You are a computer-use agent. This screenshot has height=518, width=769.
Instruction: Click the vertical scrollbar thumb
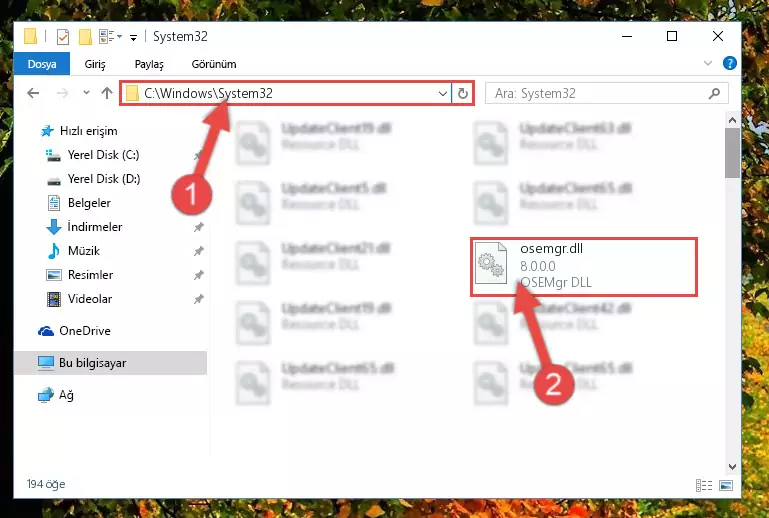point(732,153)
